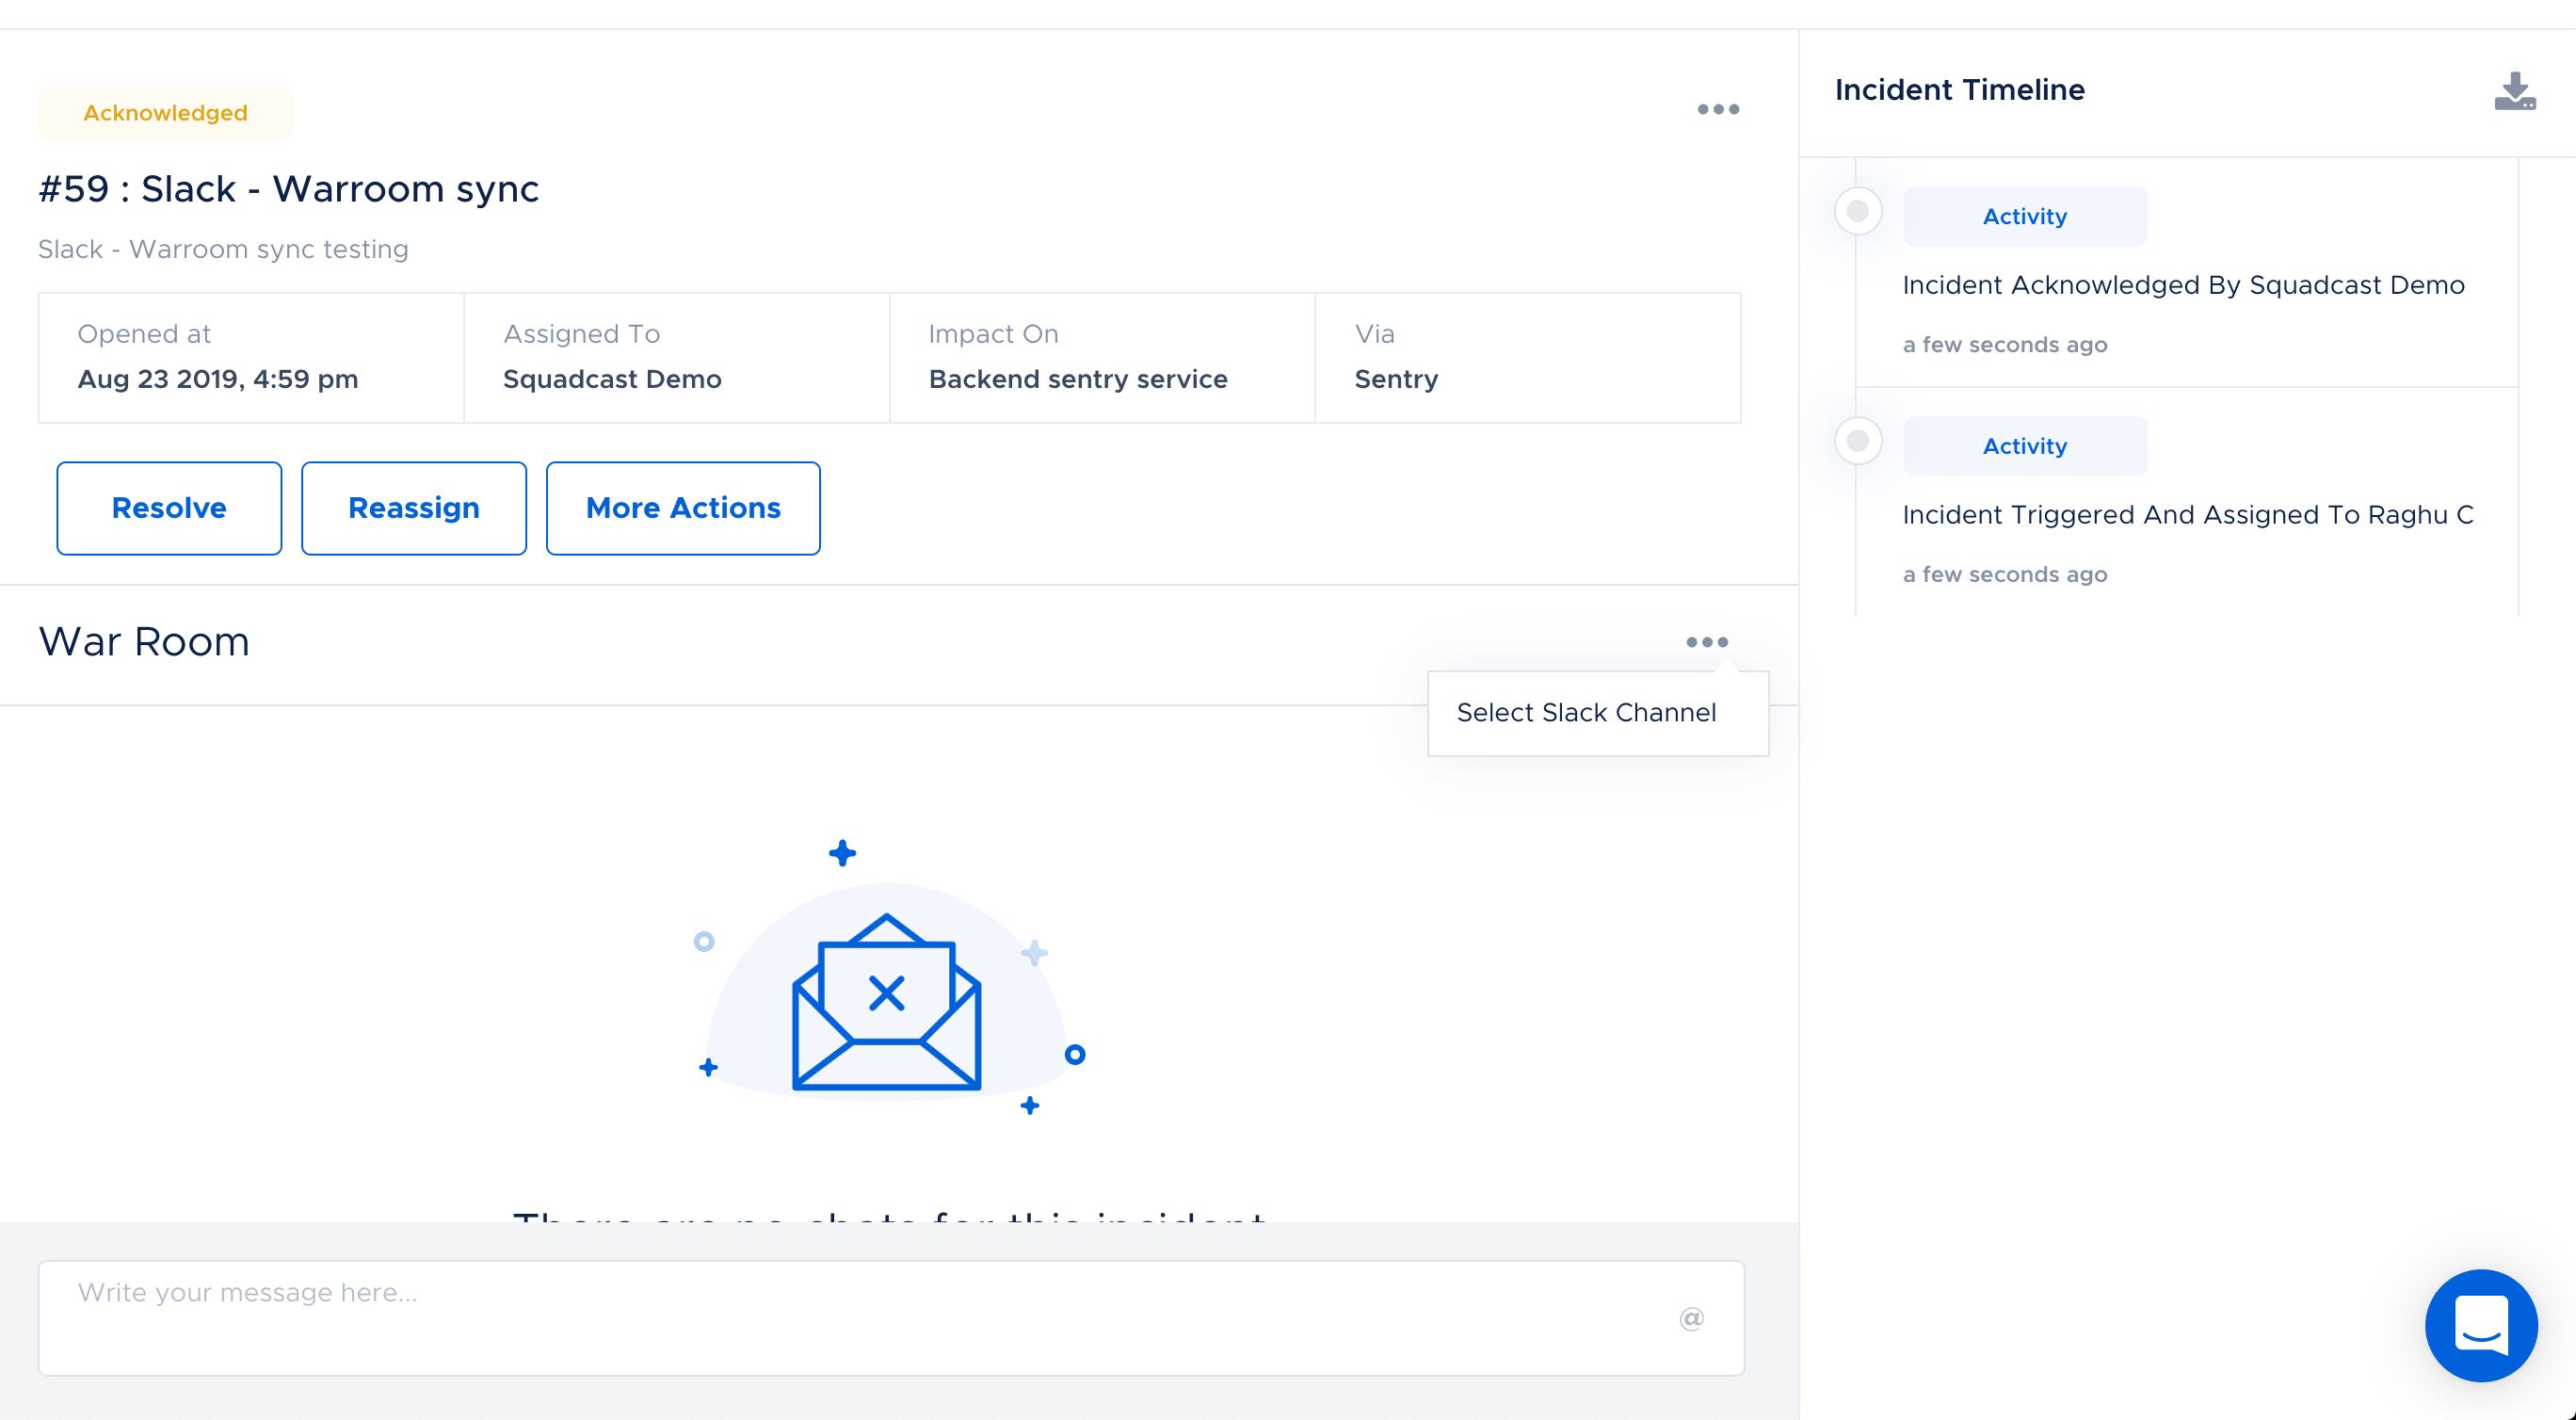Click the Activity tag on triggered event
This screenshot has width=2576, height=1420.
(x=2024, y=446)
